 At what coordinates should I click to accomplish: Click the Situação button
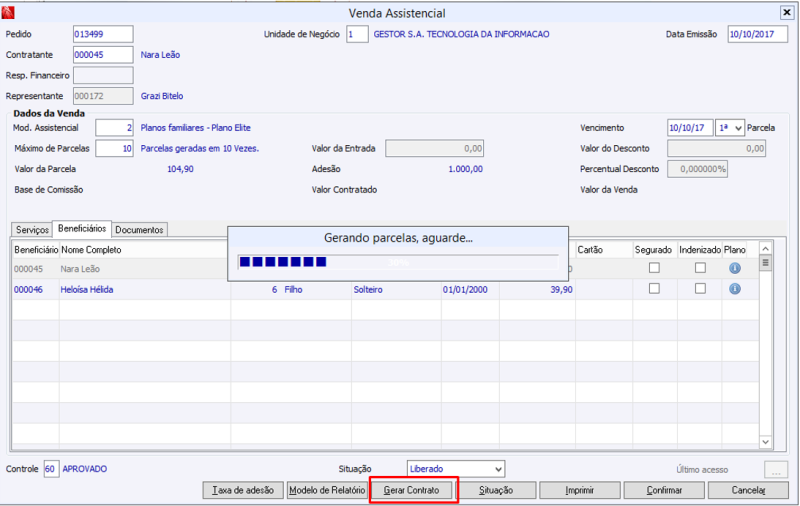[496, 490]
